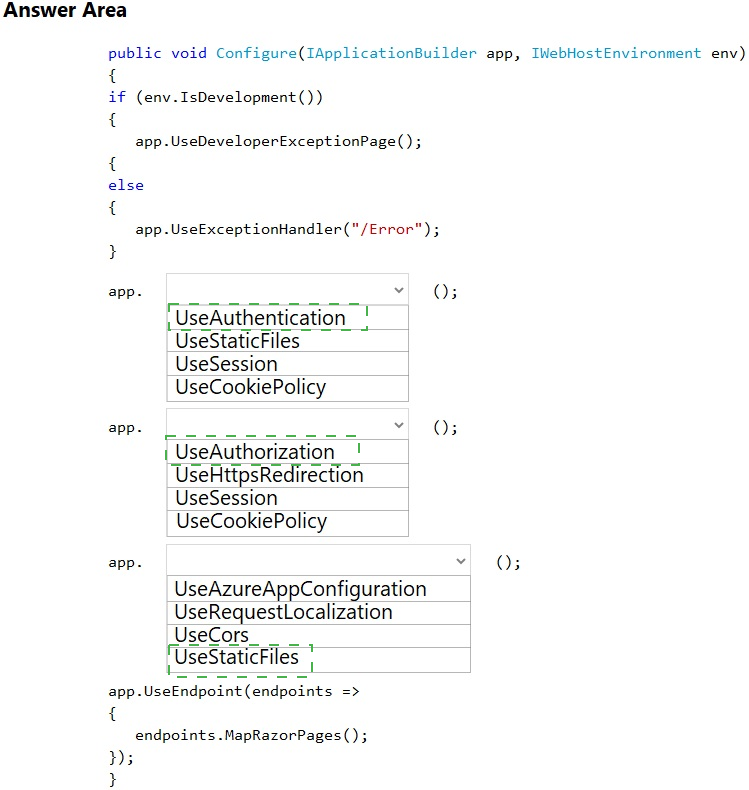
Task: Select the UseRequestLocalization option
Action: tap(283, 612)
